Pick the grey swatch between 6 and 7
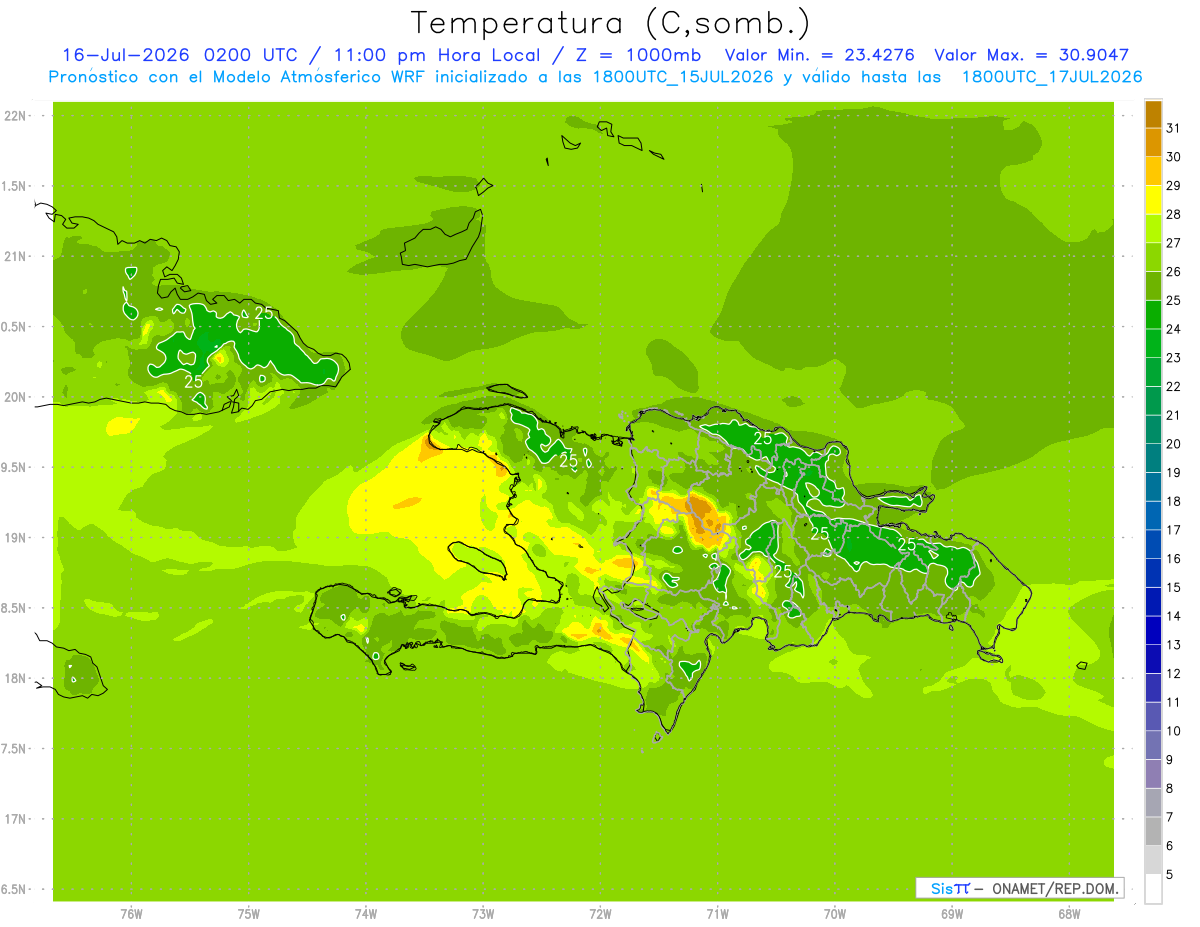The width and height of the screenshot is (1200, 927). 1153,832
